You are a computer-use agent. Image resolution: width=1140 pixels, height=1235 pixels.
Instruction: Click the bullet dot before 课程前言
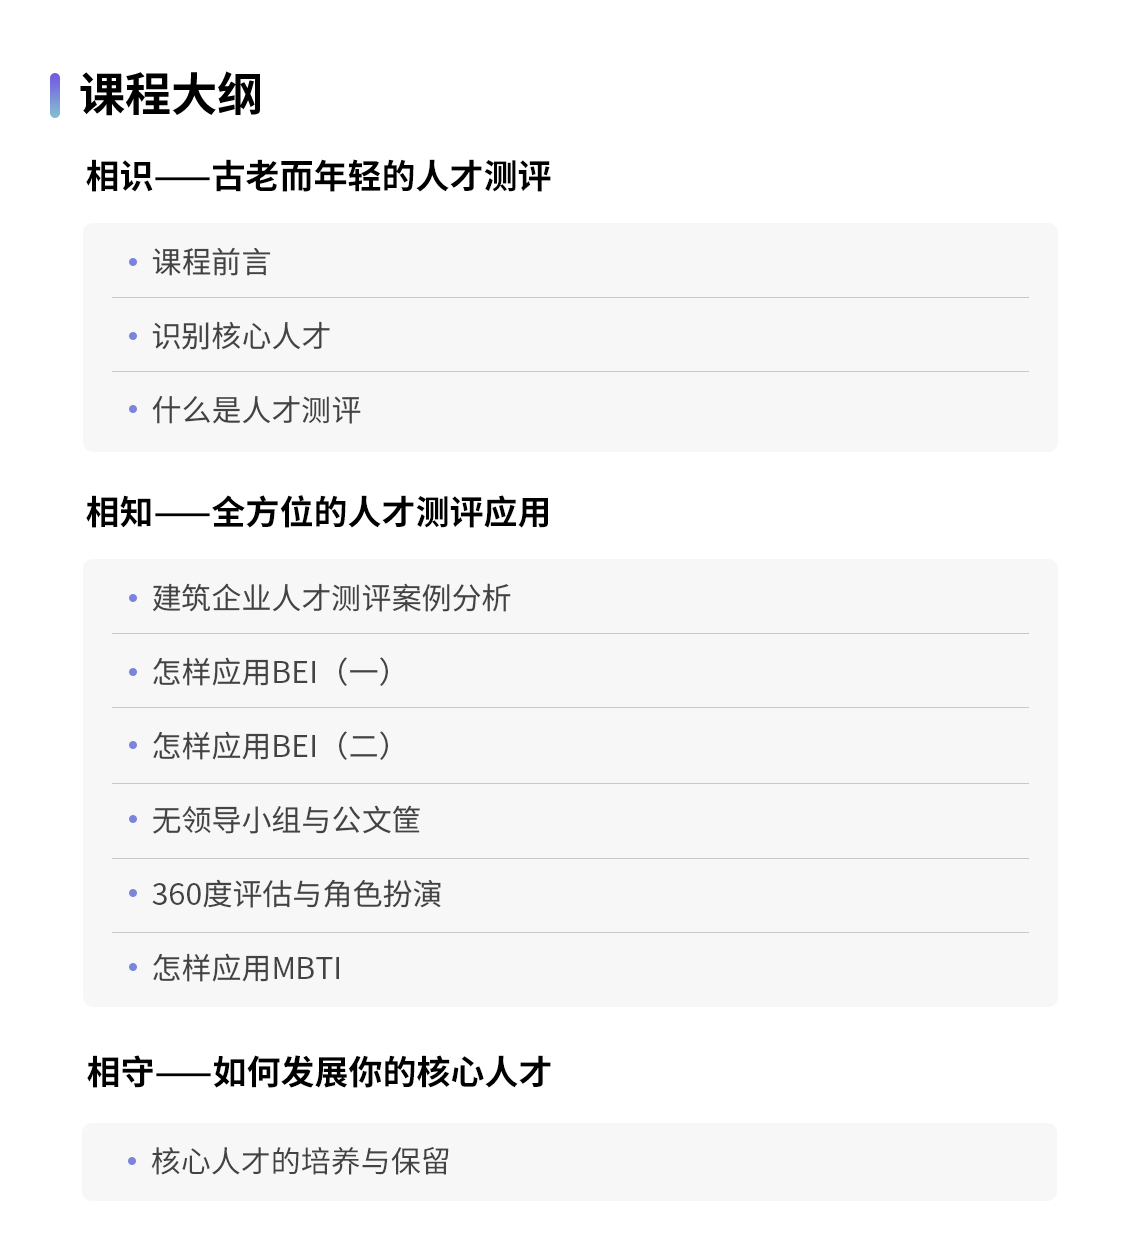(x=132, y=263)
